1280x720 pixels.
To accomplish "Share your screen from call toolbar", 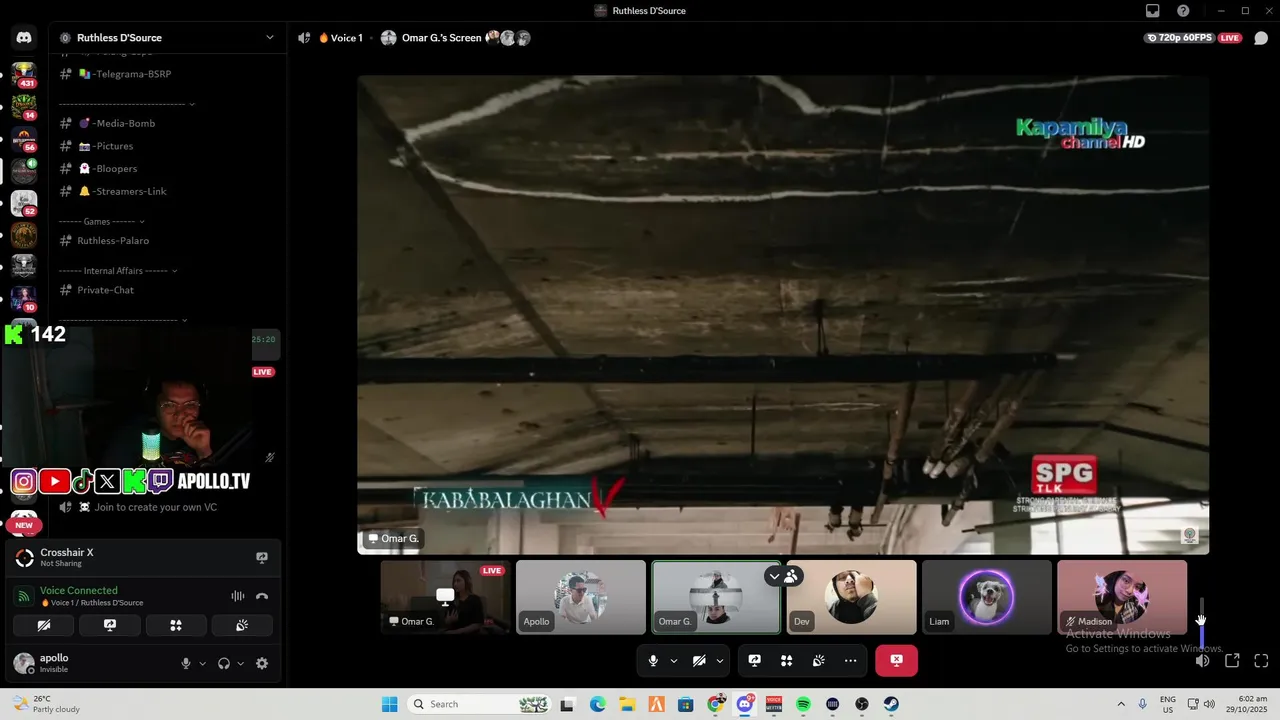I will point(755,661).
